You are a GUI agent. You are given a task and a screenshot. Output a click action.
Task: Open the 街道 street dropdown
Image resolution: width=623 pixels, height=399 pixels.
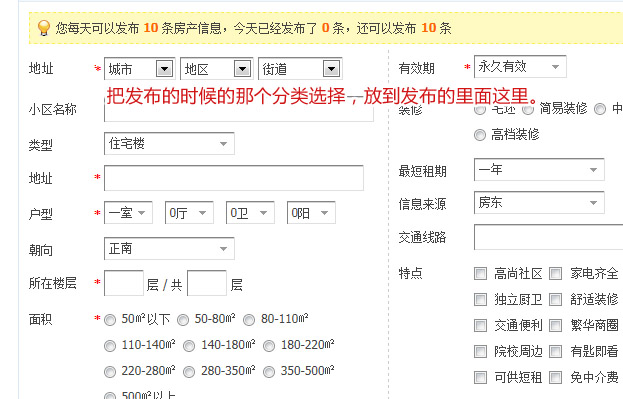click(300, 69)
